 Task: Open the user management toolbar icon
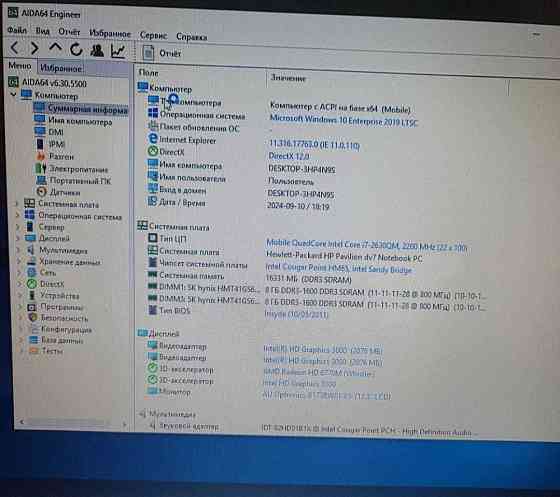(97, 50)
